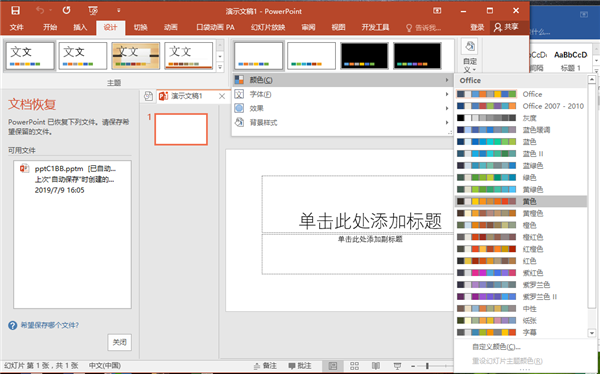The height and width of the screenshot is (374, 600).
Task: Click color list scrollbar up arrow
Action: [592, 80]
